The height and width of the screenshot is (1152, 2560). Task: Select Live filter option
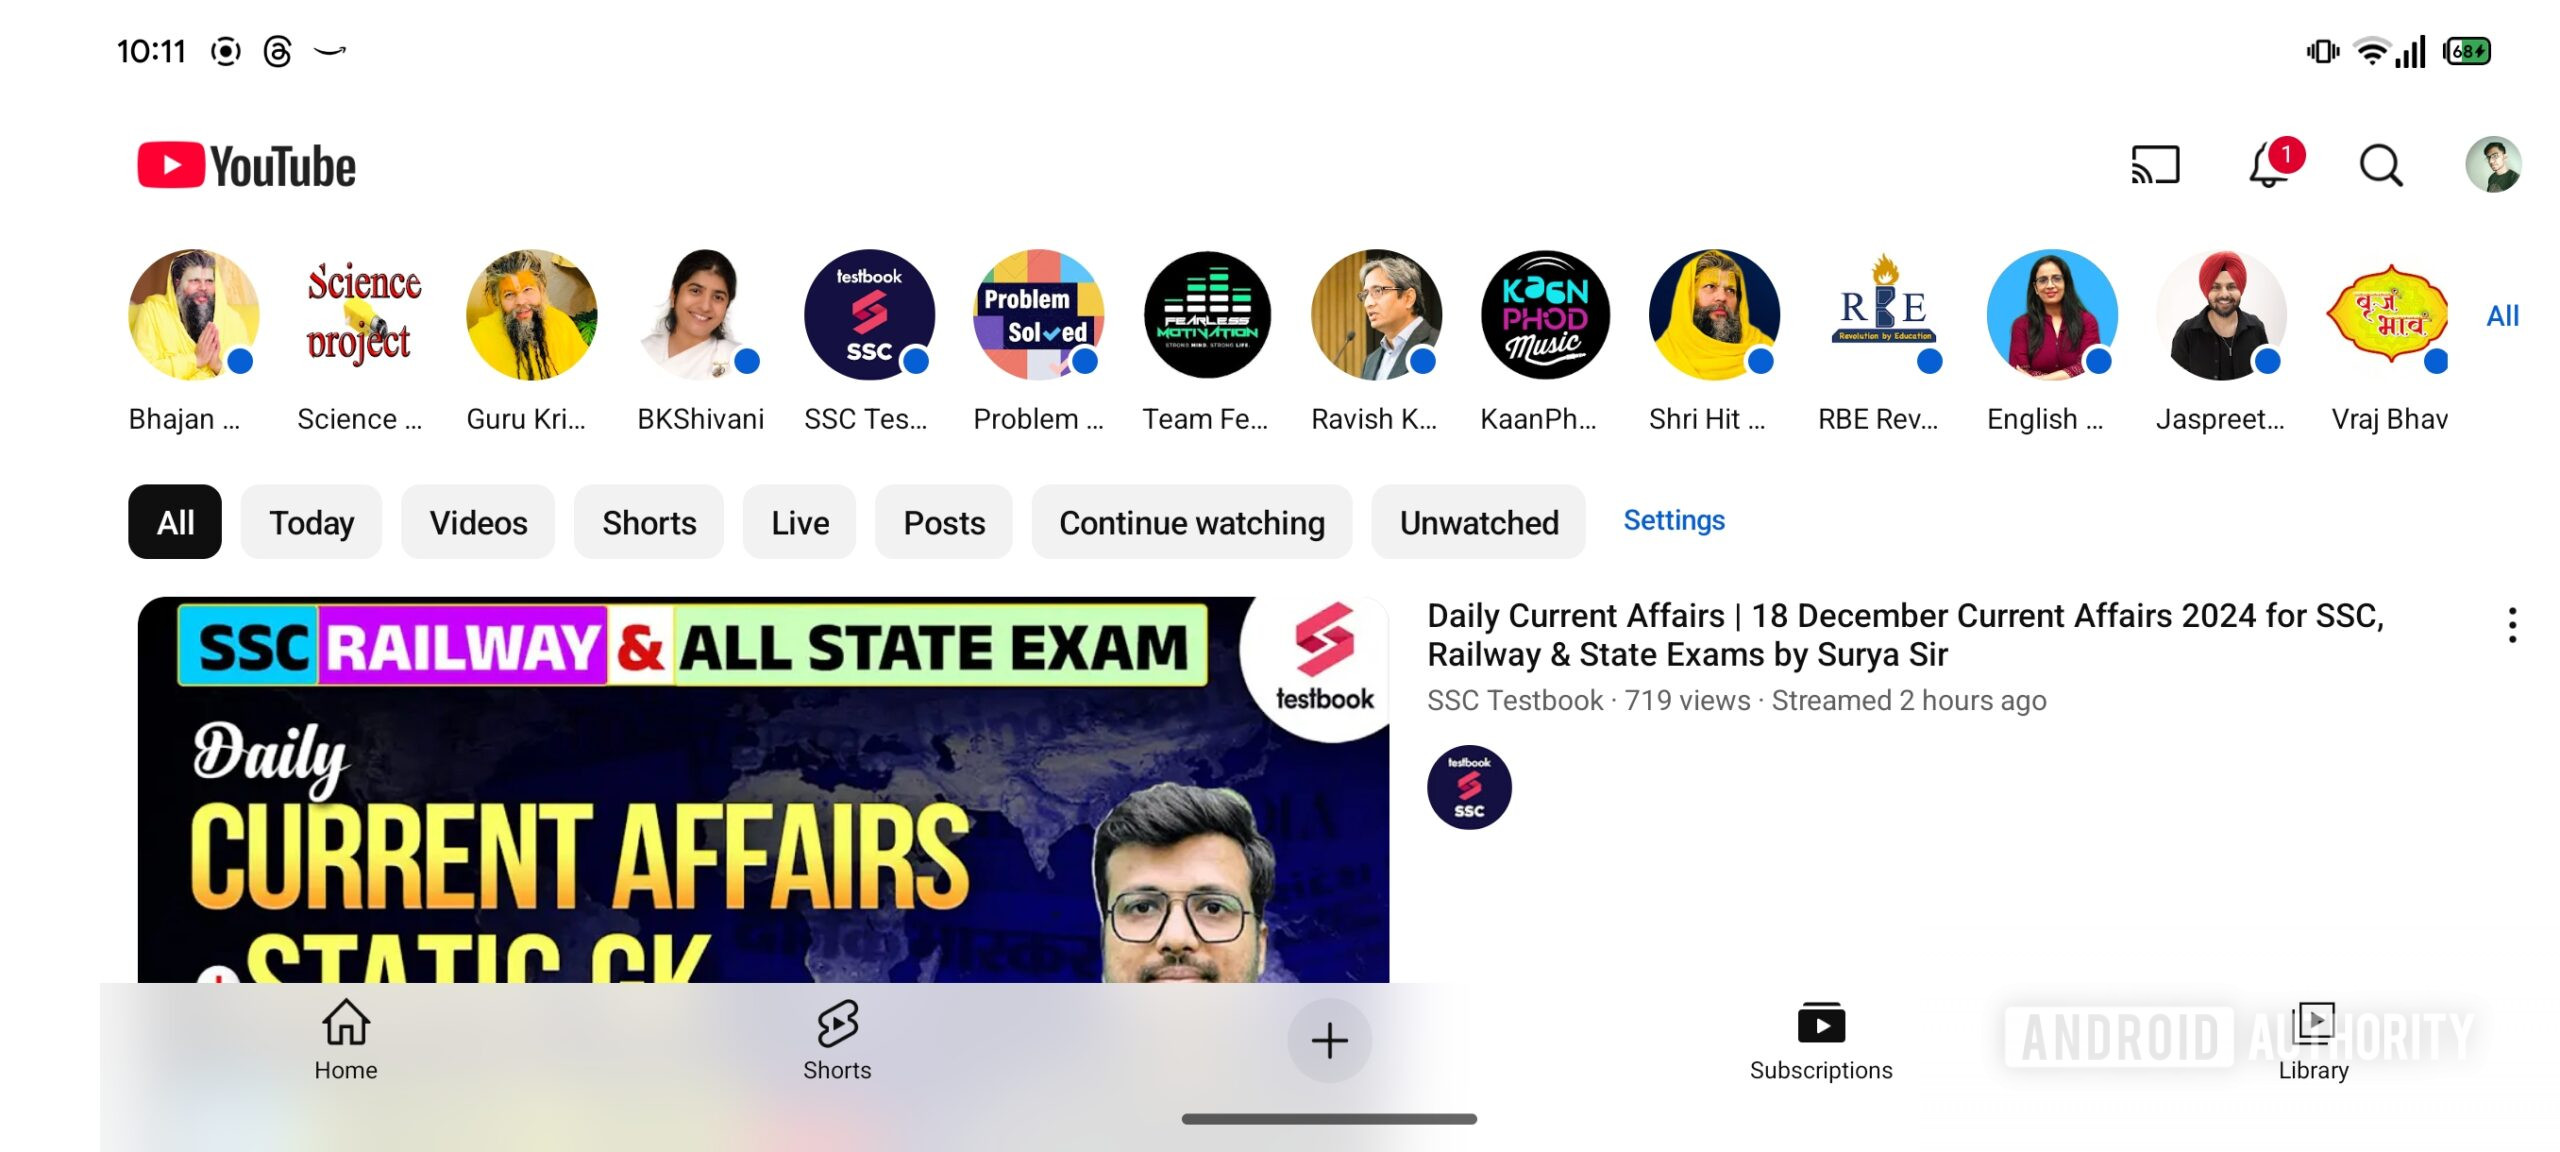[800, 521]
